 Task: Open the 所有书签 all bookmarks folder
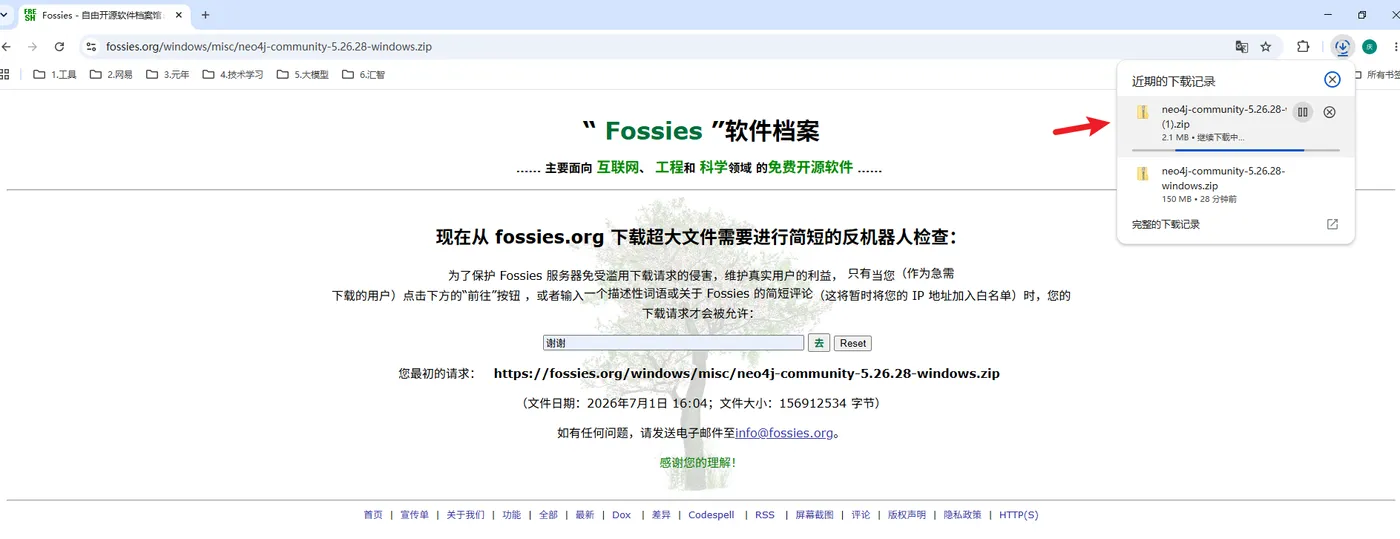1376,74
